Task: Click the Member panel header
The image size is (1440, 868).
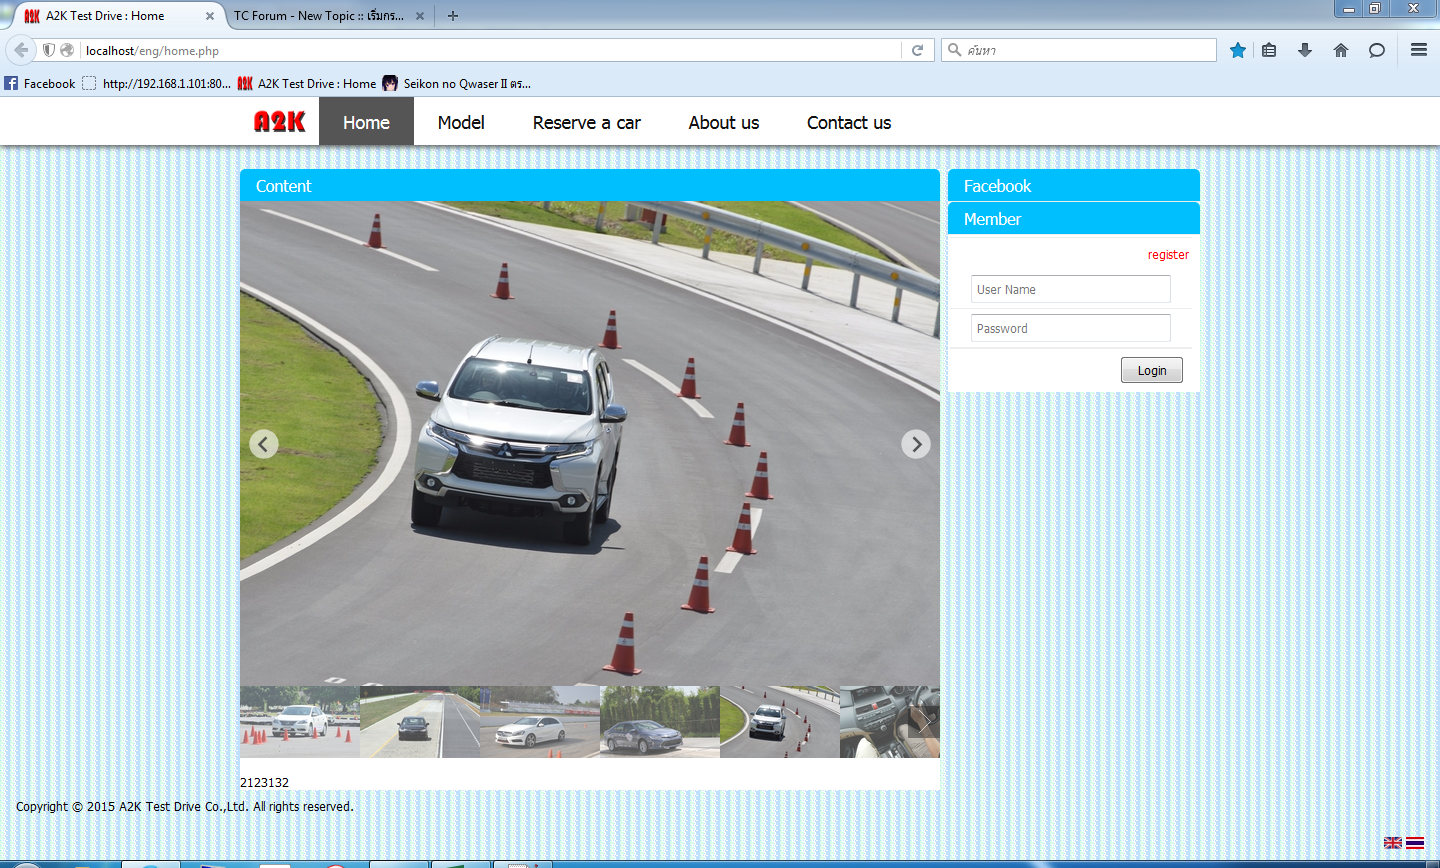Action: point(1074,219)
